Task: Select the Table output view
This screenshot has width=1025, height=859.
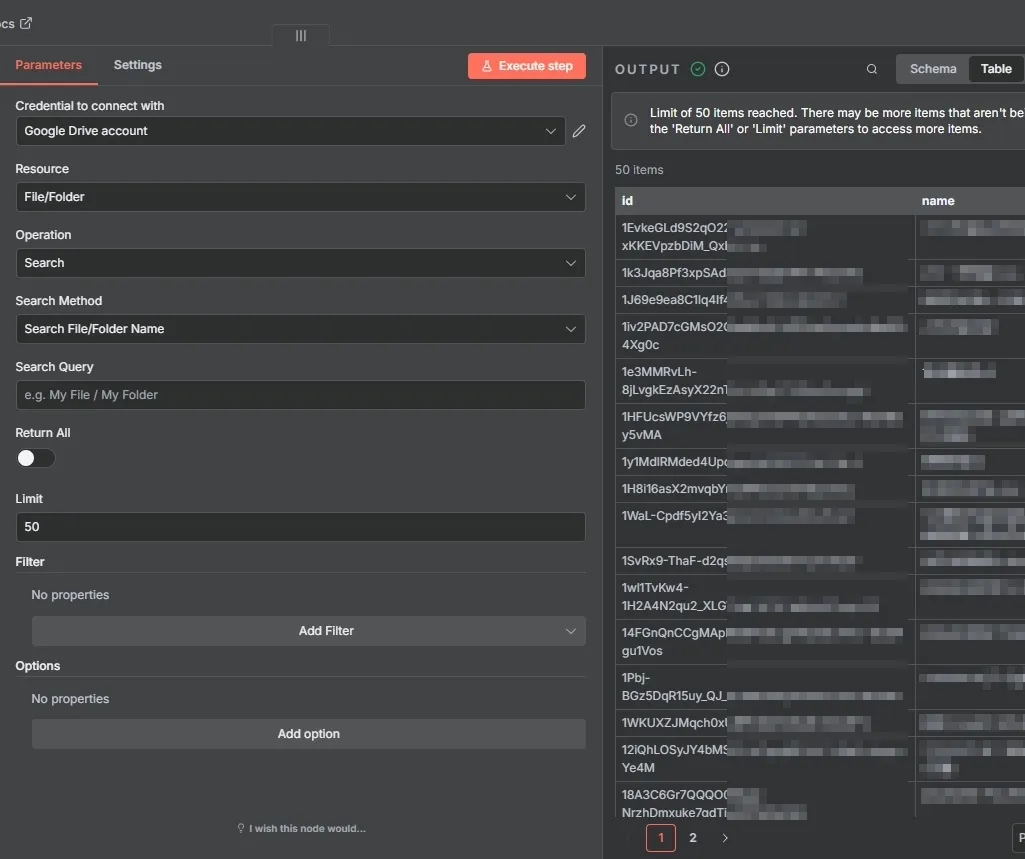Action: coord(996,69)
